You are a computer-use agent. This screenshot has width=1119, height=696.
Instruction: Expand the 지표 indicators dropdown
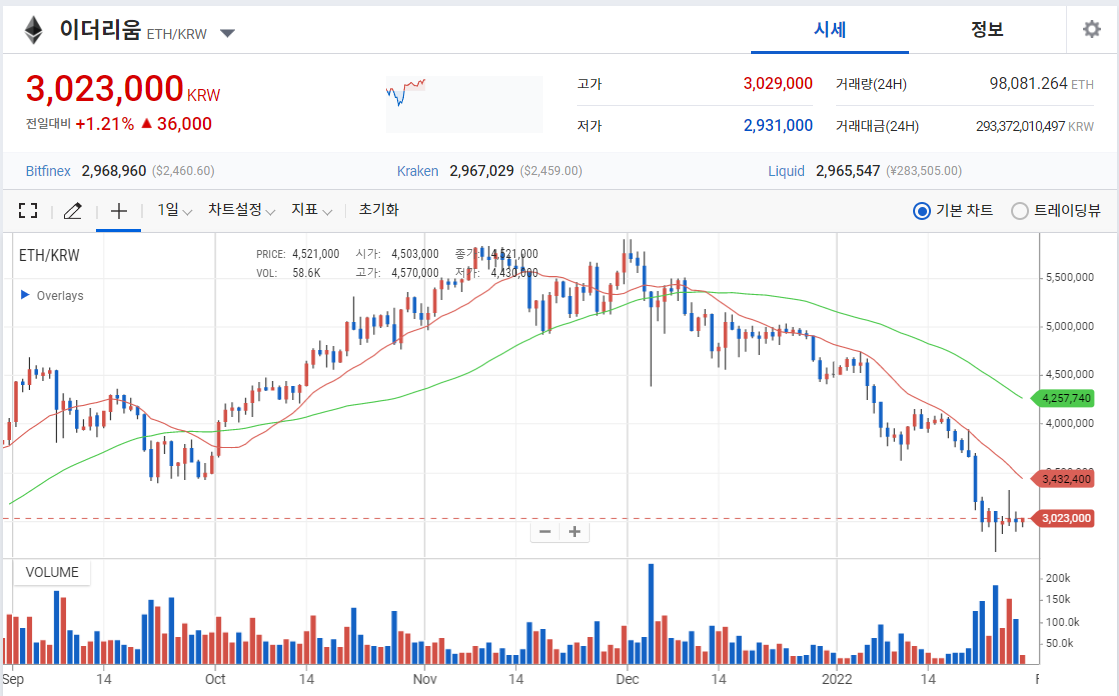(311, 210)
